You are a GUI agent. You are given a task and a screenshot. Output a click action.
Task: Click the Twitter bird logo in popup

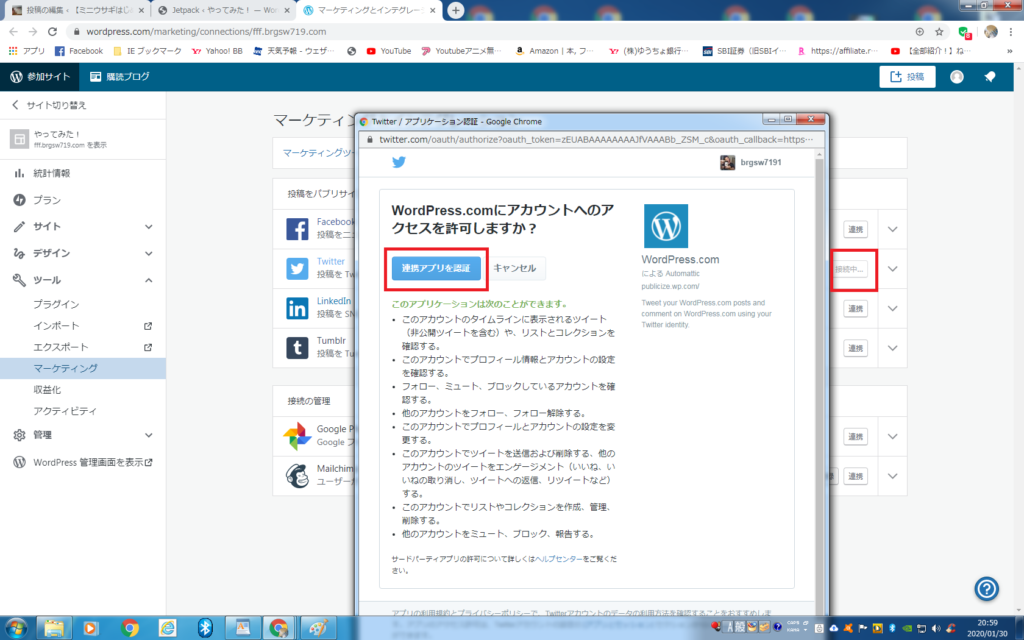pos(399,163)
